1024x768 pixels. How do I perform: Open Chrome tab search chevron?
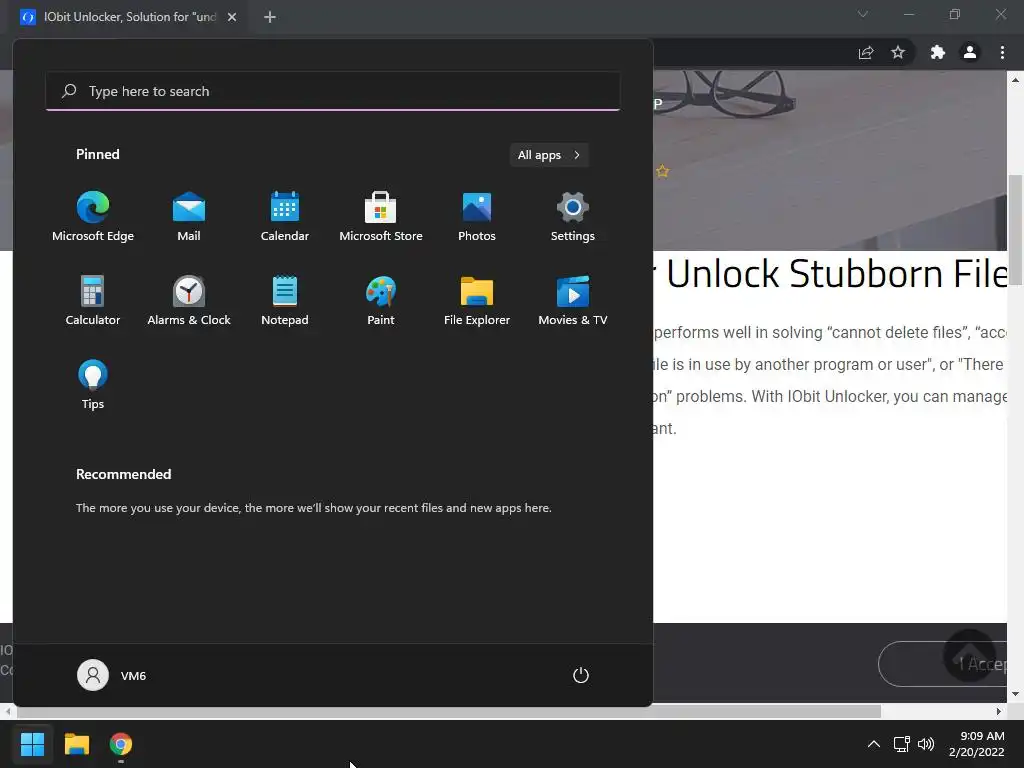click(863, 14)
